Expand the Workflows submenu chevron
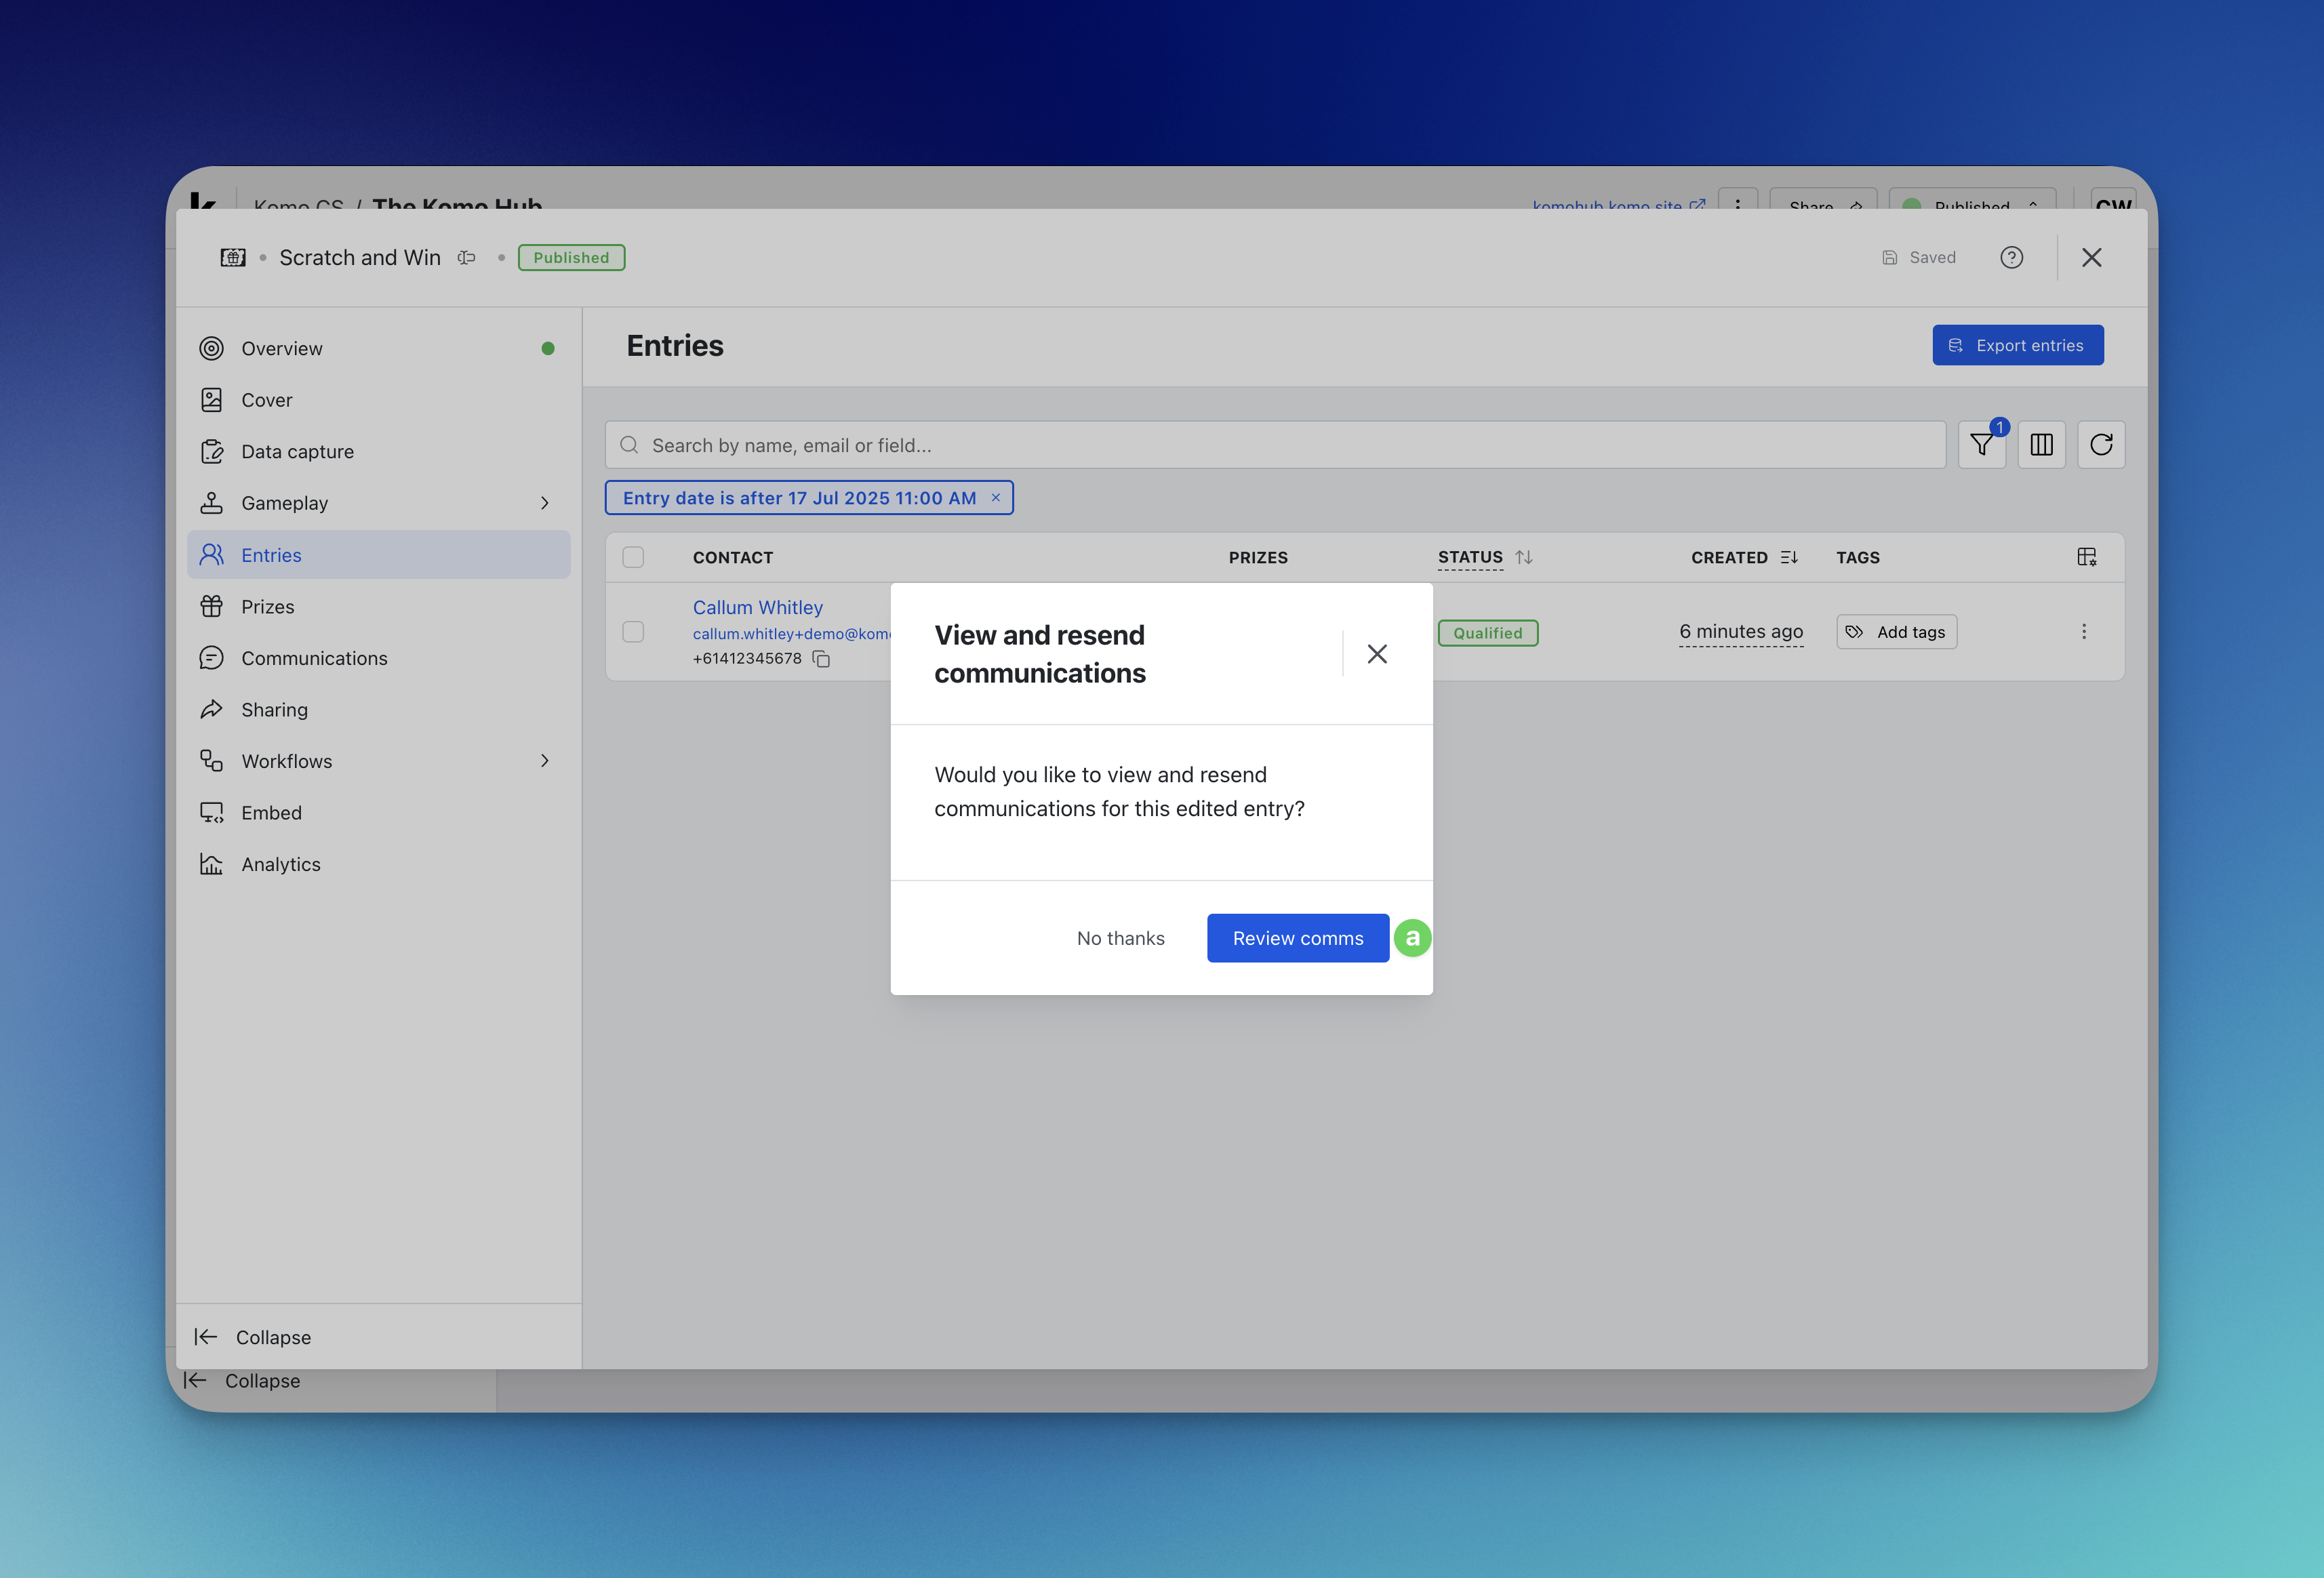Viewport: 2324px width, 1578px height. coord(545,761)
